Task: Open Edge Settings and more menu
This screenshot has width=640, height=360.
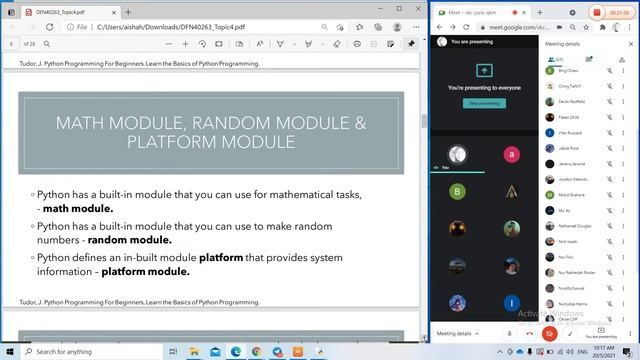Action: [416, 27]
